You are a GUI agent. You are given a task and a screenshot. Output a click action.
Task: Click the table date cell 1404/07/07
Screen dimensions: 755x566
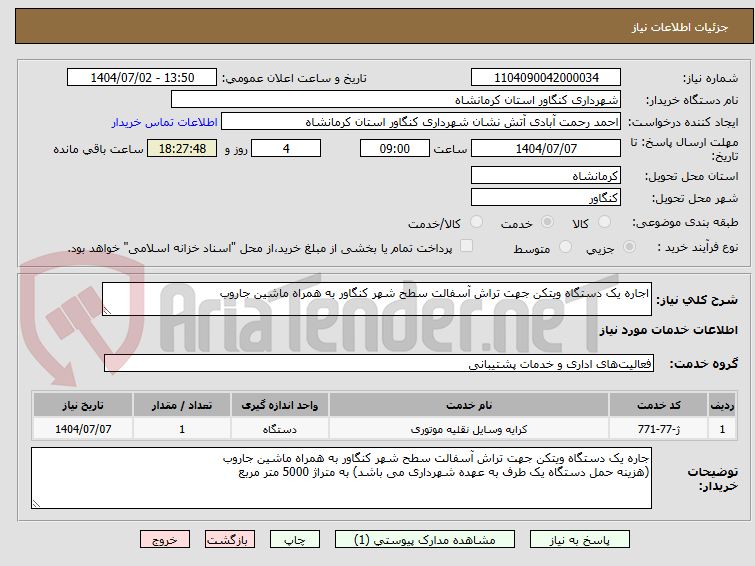[x=83, y=429]
